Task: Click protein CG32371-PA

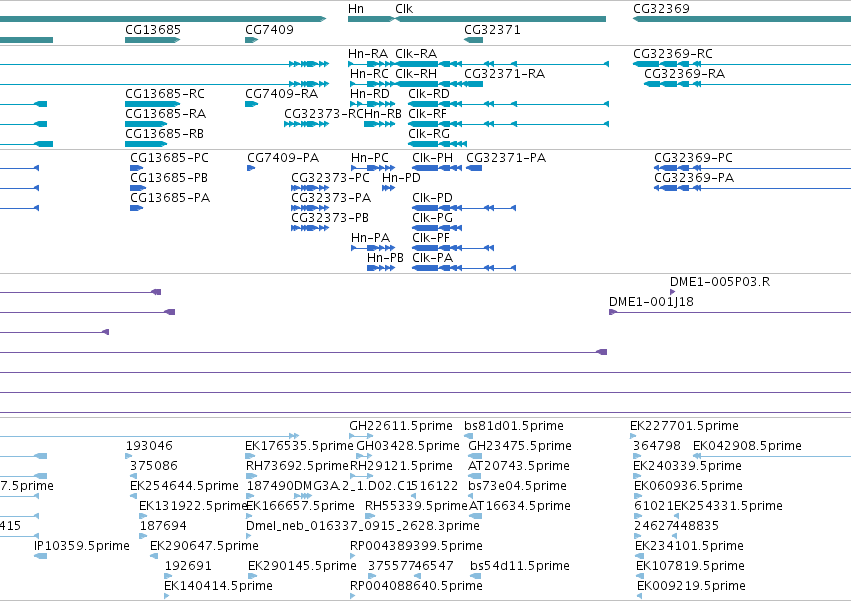Action: [474, 168]
